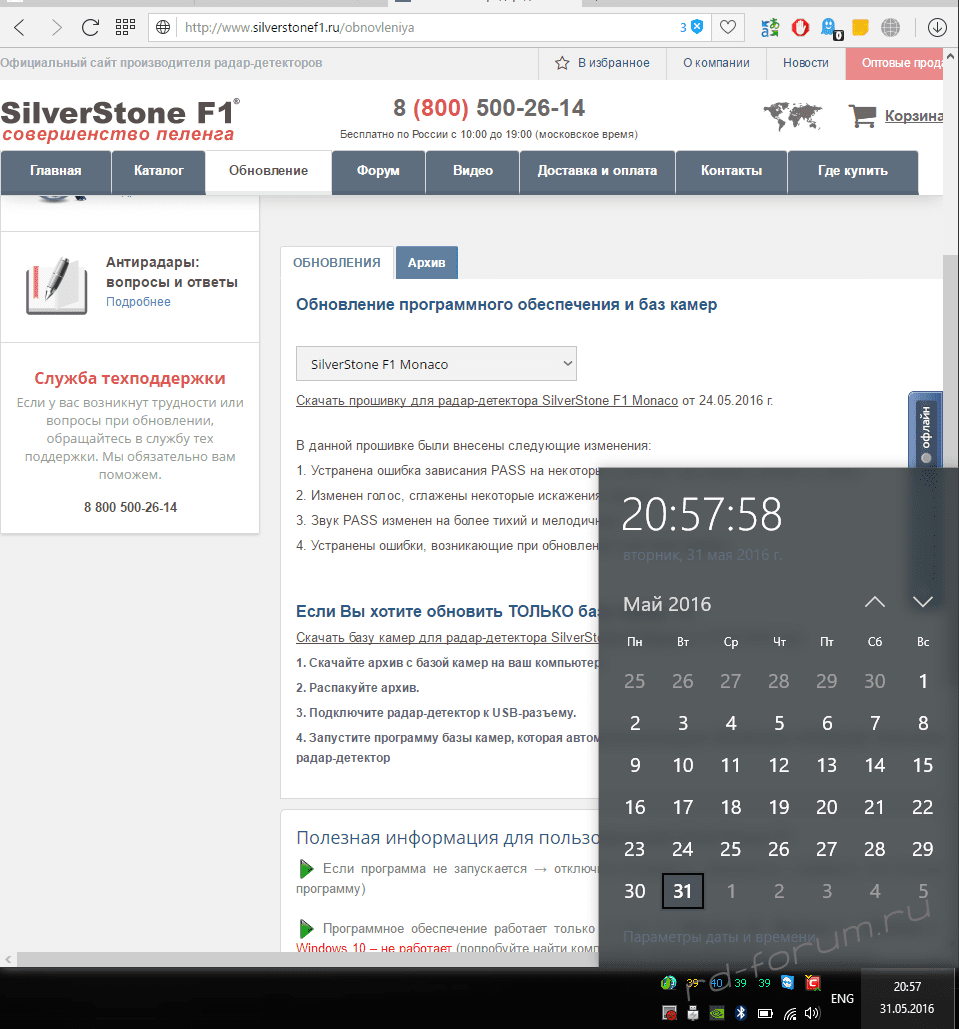Open the SilverStone F1 Monaco model dropdown

click(x=436, y=364)
